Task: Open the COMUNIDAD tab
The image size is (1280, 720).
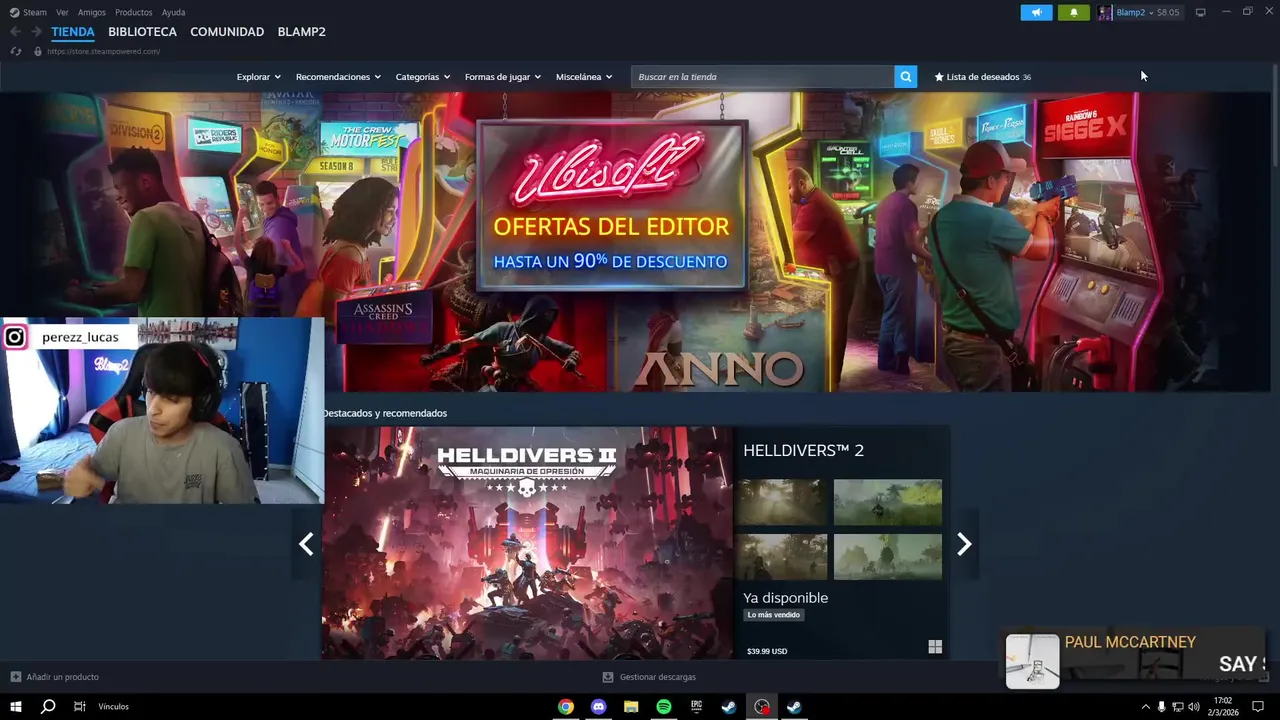Action: 227,32
